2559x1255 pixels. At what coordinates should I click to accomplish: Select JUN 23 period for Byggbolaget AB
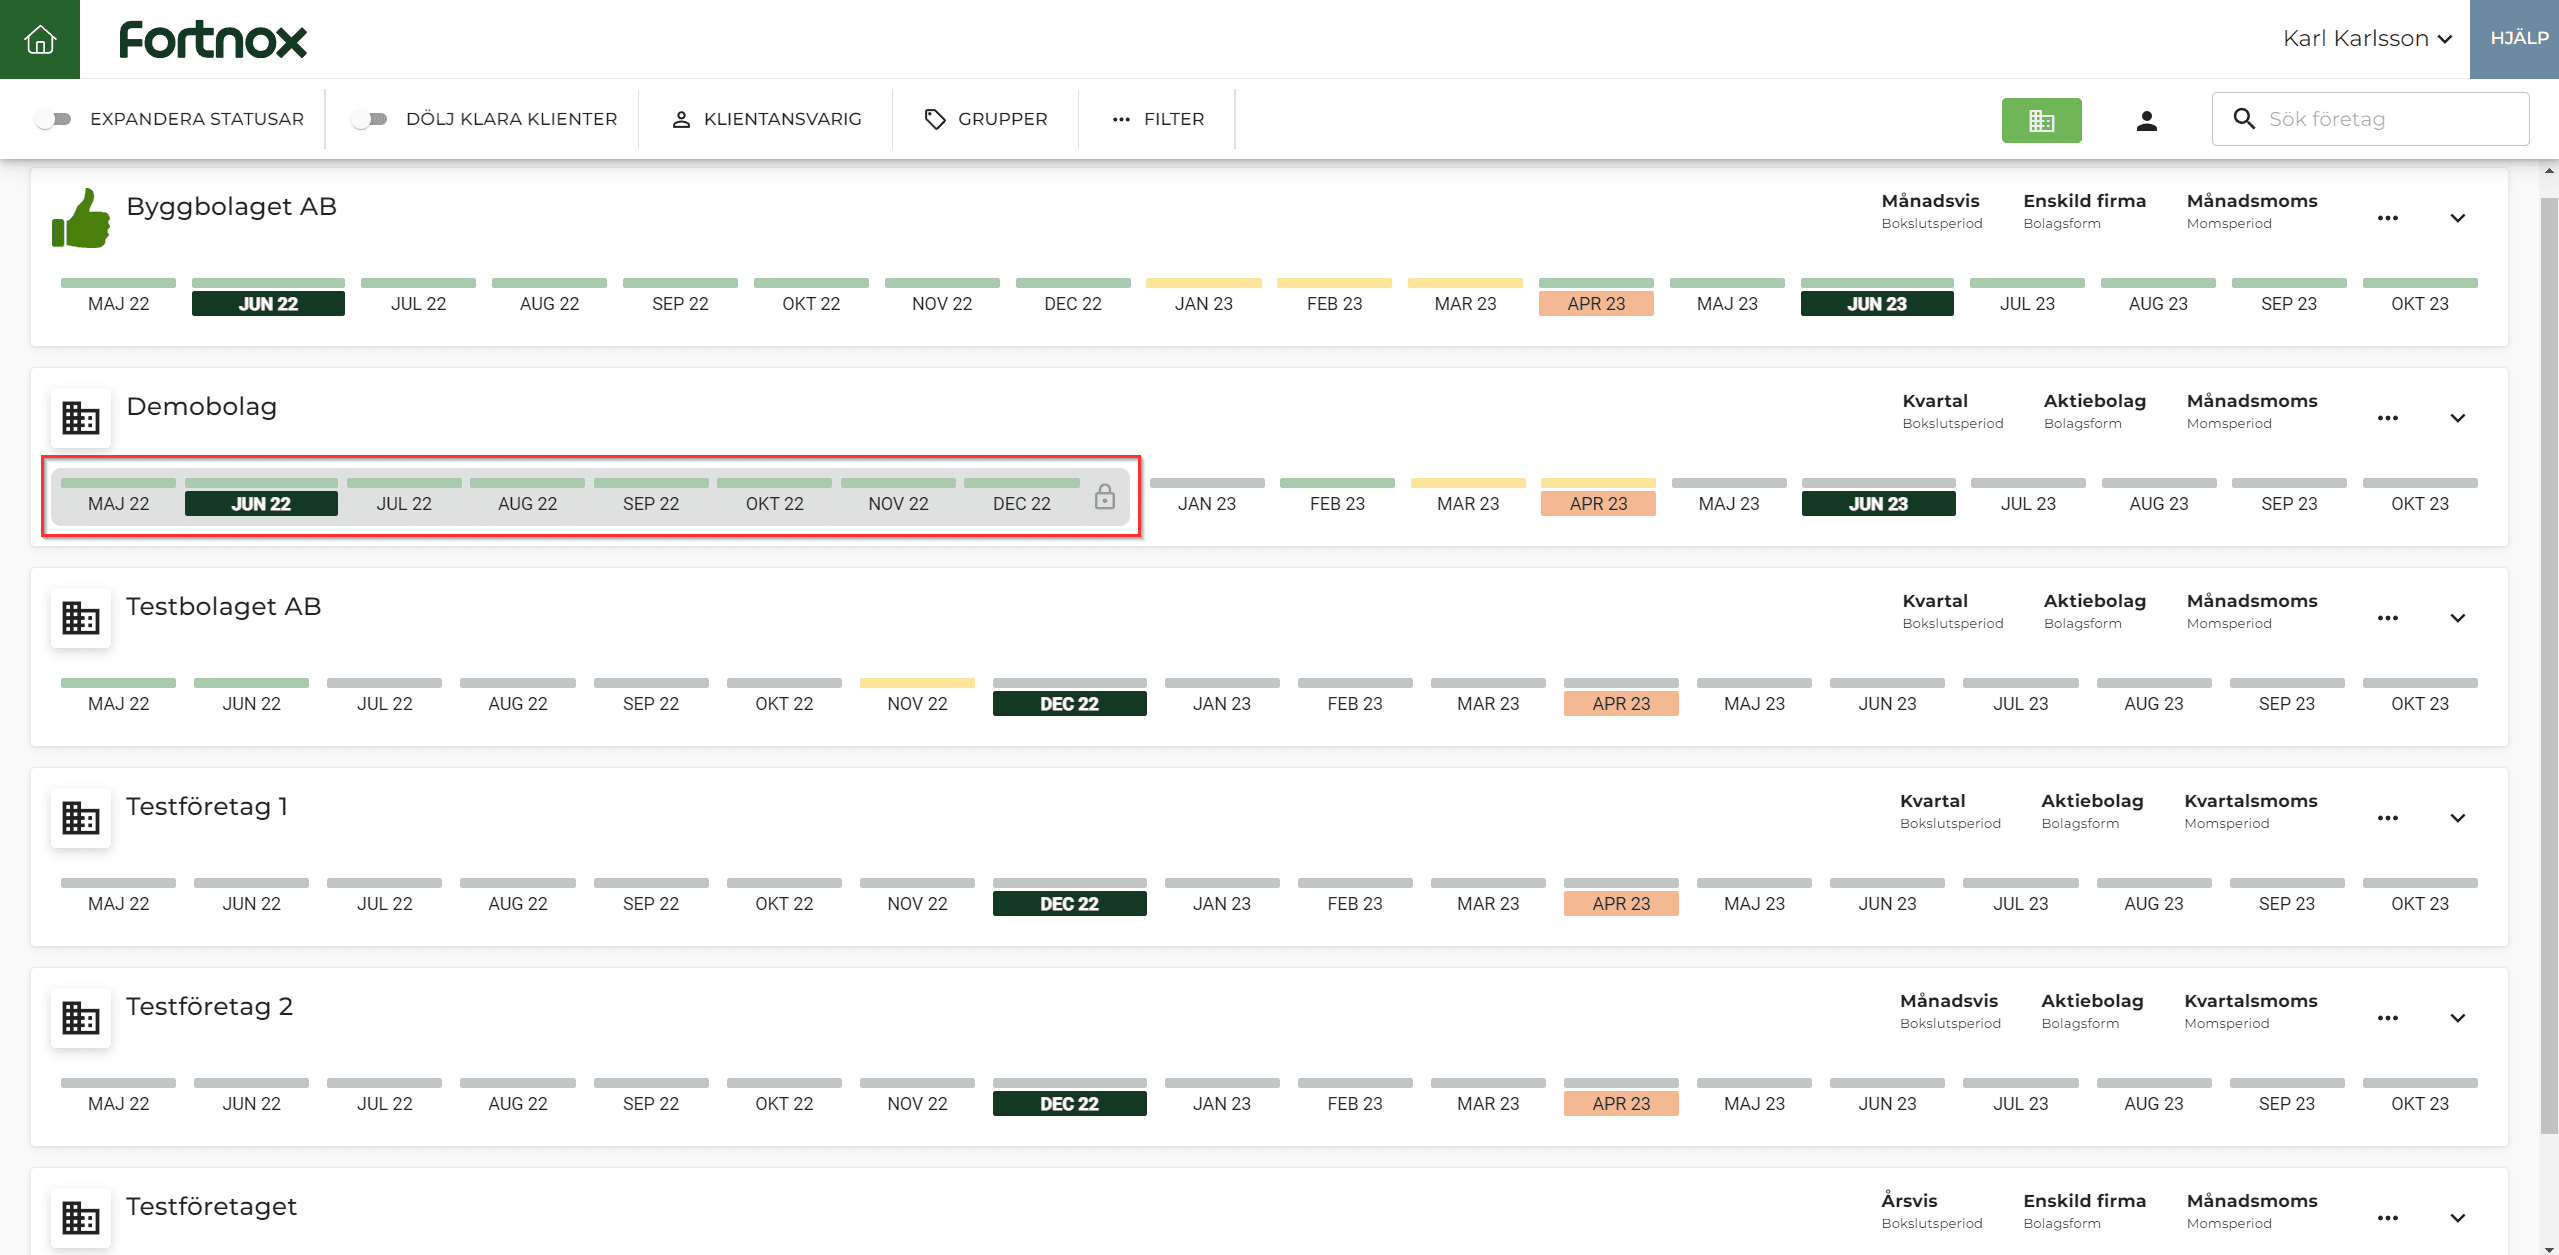coord(1877,303)
